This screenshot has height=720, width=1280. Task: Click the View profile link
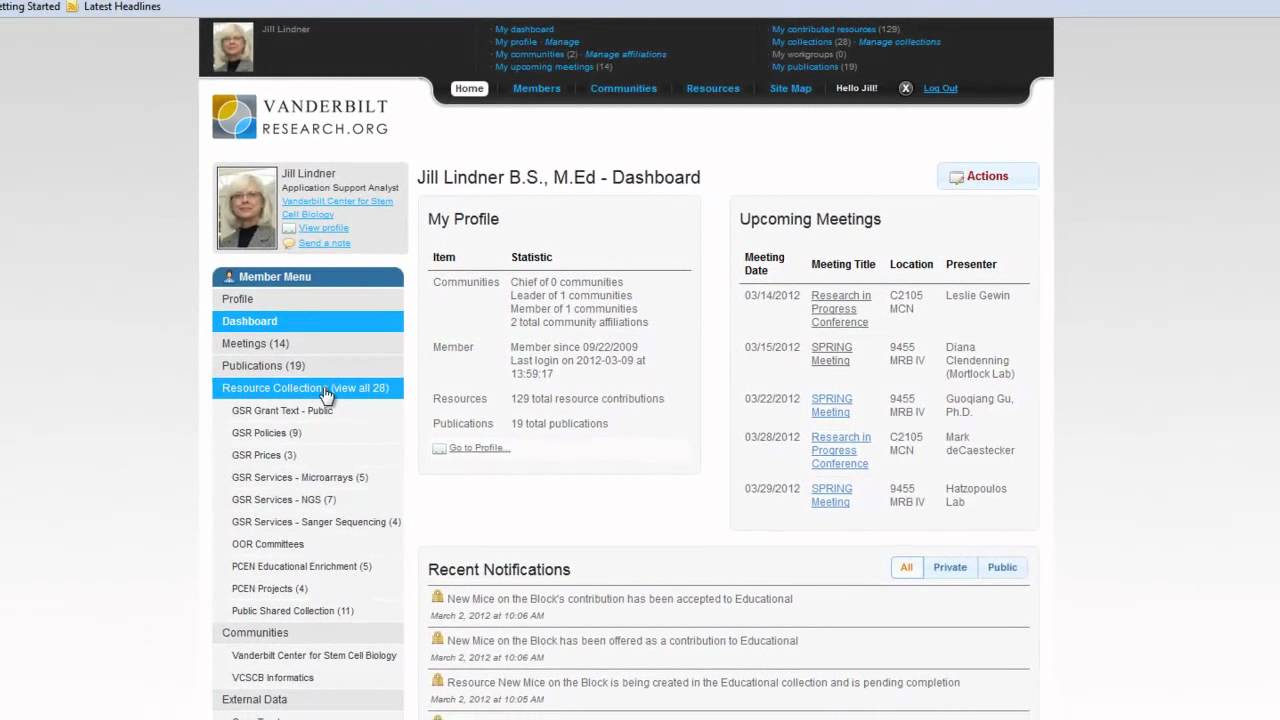(323, 228)
